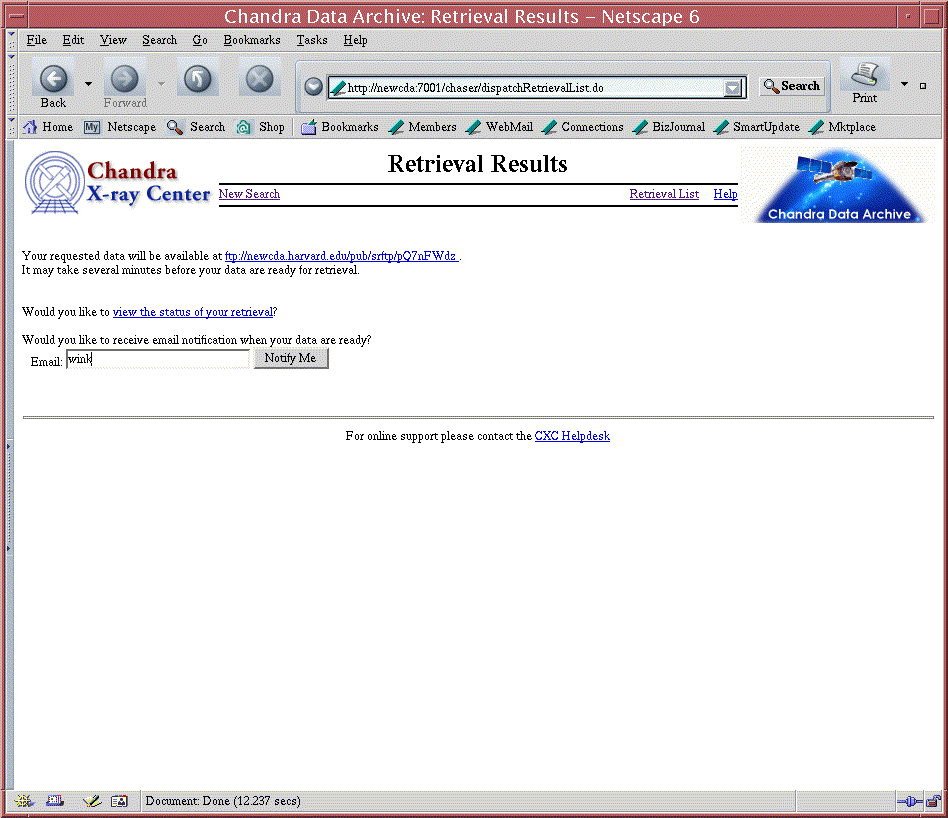Click the CXC Helpdesk link
This screenshot has height=818, width=948.
pyautogui.click(x=572, y=436)
